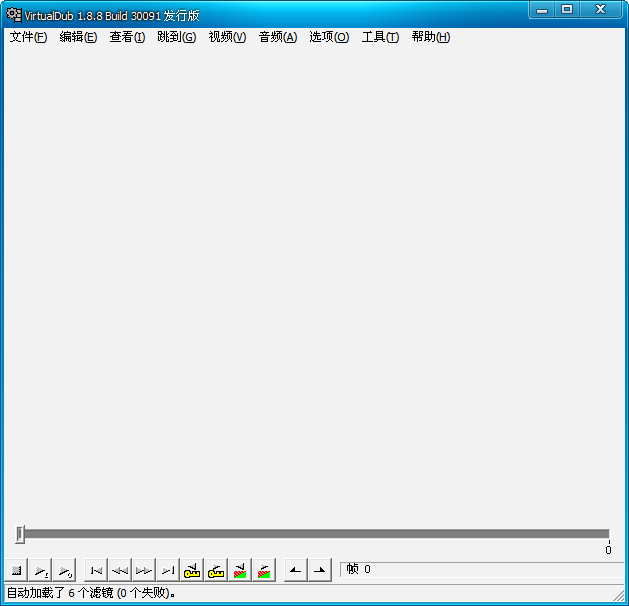Go to previous key frame
The height and width of the screenshot is (606, 629).
(x=192, y=571)
